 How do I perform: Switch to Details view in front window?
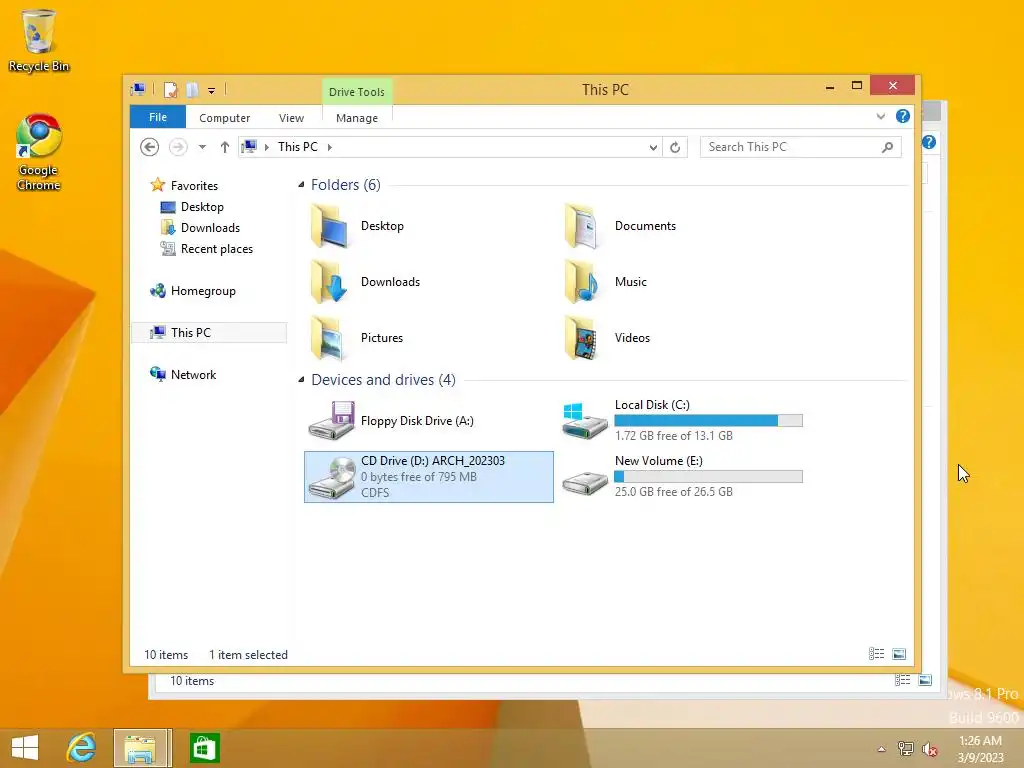coord(876,654)
